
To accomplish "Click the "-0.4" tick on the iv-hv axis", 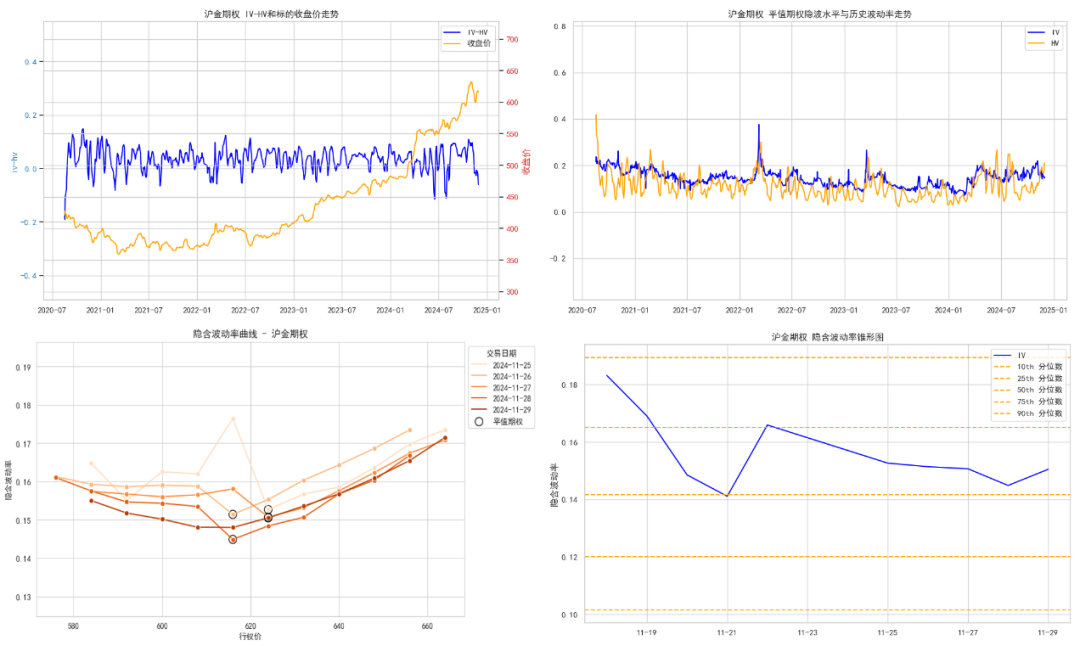I will pos(29,276).
